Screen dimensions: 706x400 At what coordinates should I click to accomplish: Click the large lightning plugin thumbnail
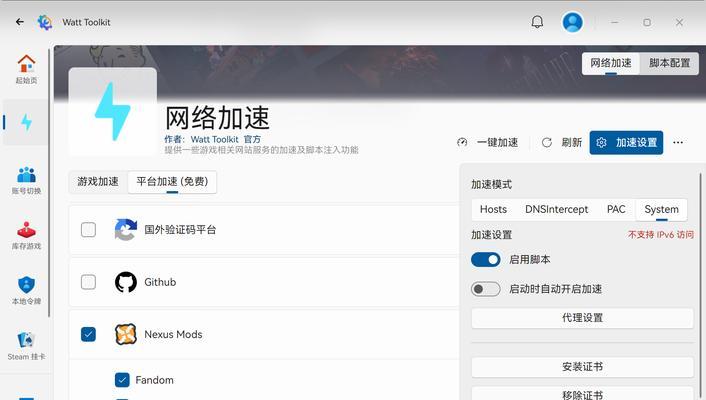(x=113, y=112)
